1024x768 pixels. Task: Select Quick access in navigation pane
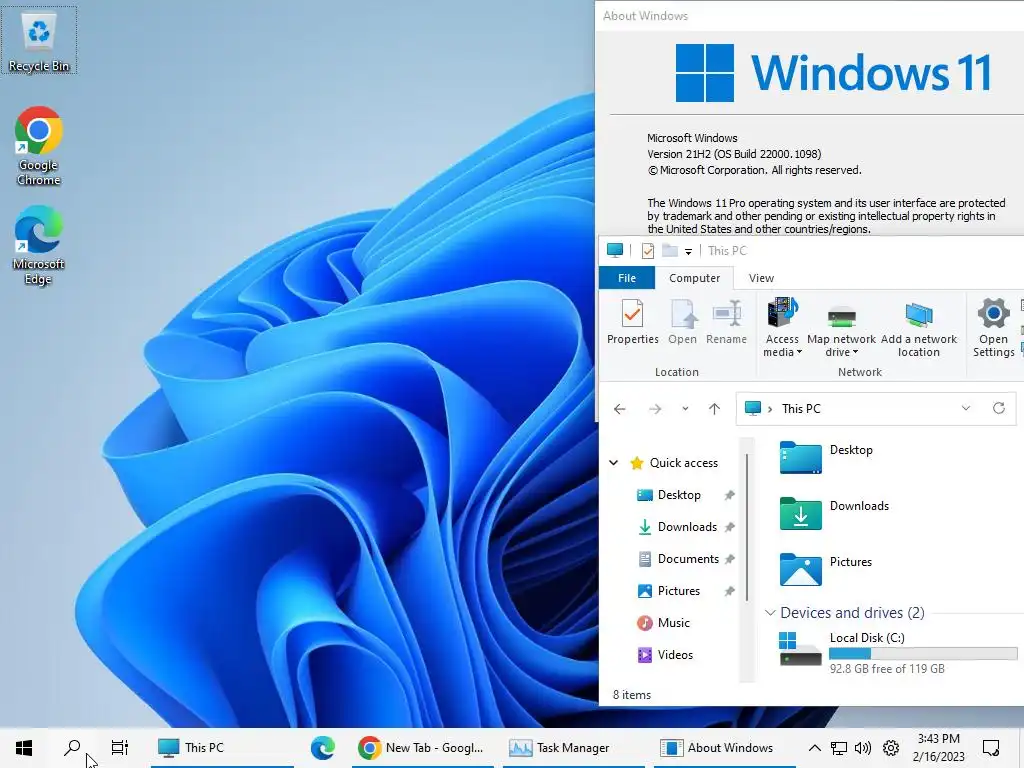coord(673,463)
